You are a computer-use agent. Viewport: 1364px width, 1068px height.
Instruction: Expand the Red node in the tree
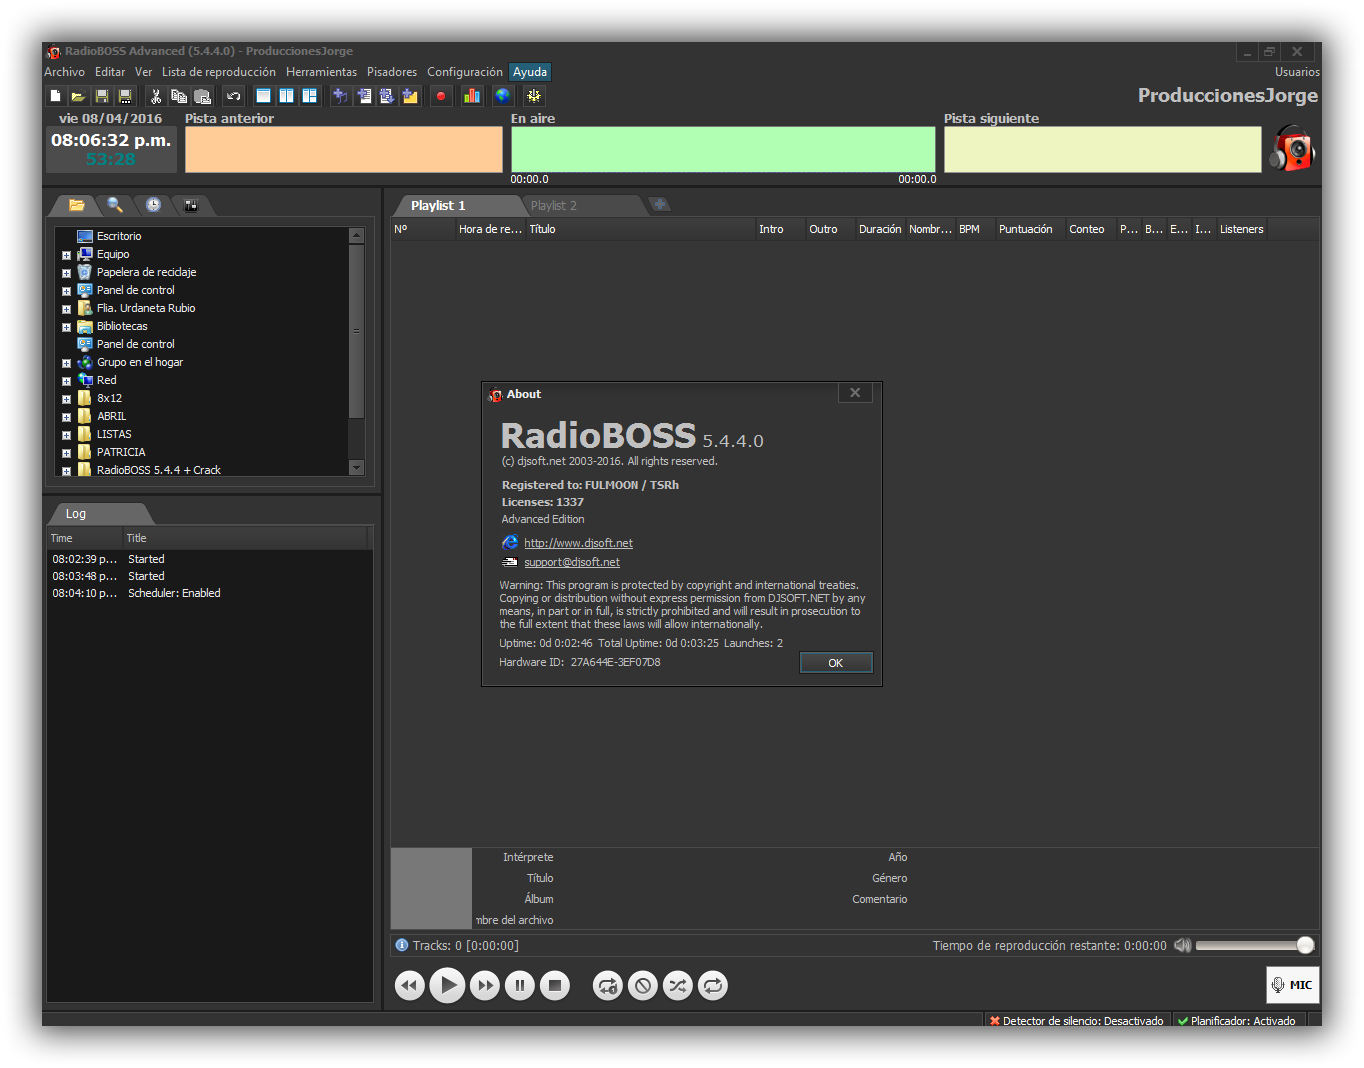(x=66, y=380)
